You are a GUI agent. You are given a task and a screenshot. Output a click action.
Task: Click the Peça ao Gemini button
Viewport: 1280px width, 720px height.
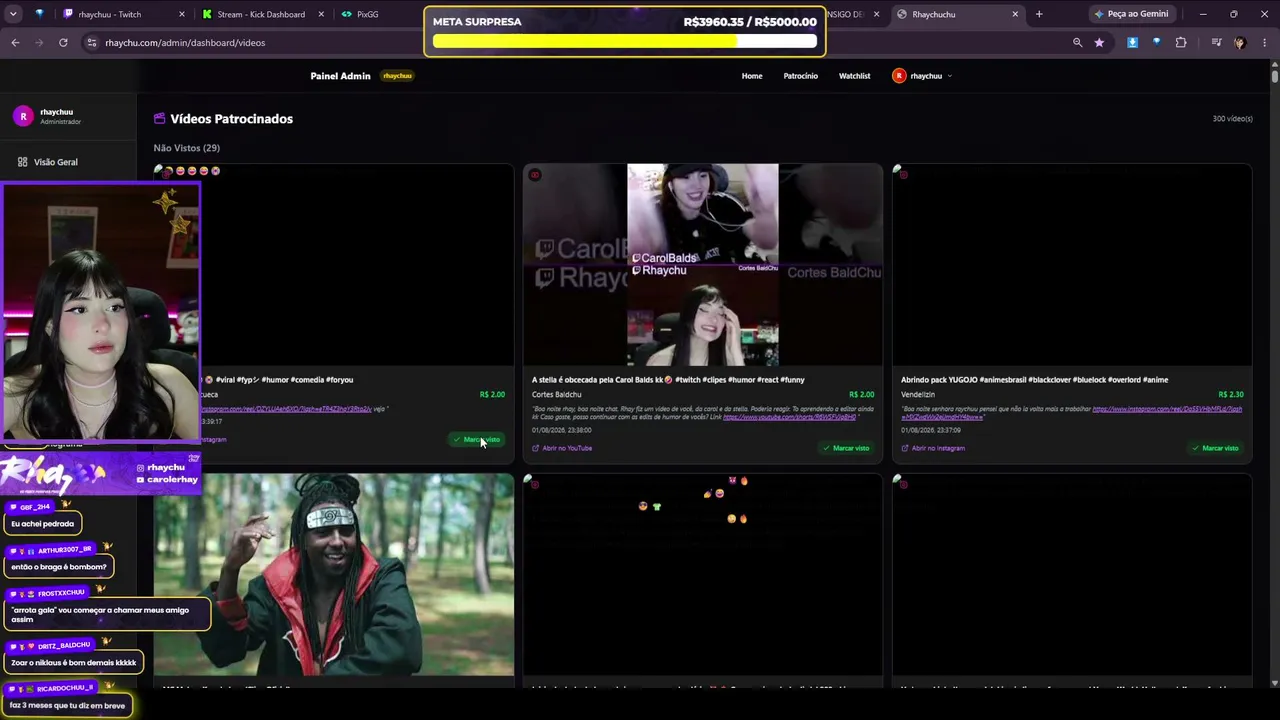pos(1131,14)
